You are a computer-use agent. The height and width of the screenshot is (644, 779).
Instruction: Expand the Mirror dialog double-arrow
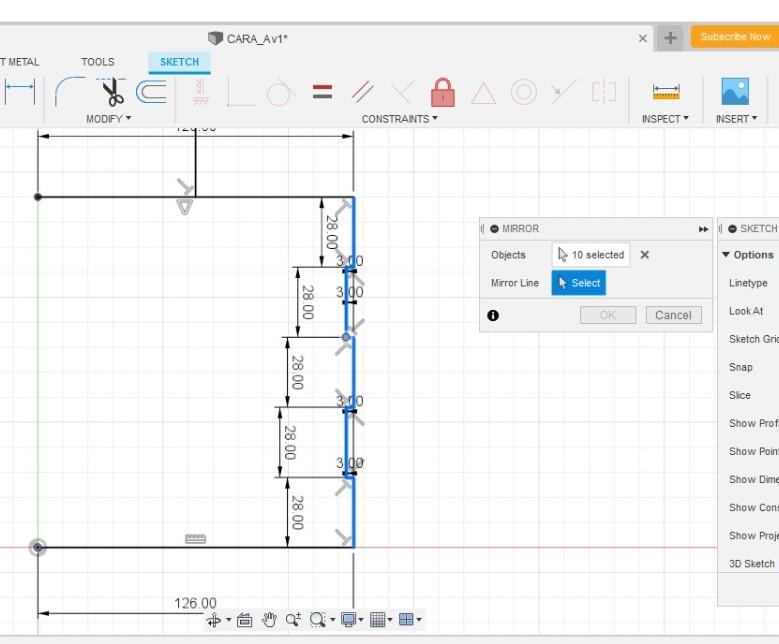point(703,229)
